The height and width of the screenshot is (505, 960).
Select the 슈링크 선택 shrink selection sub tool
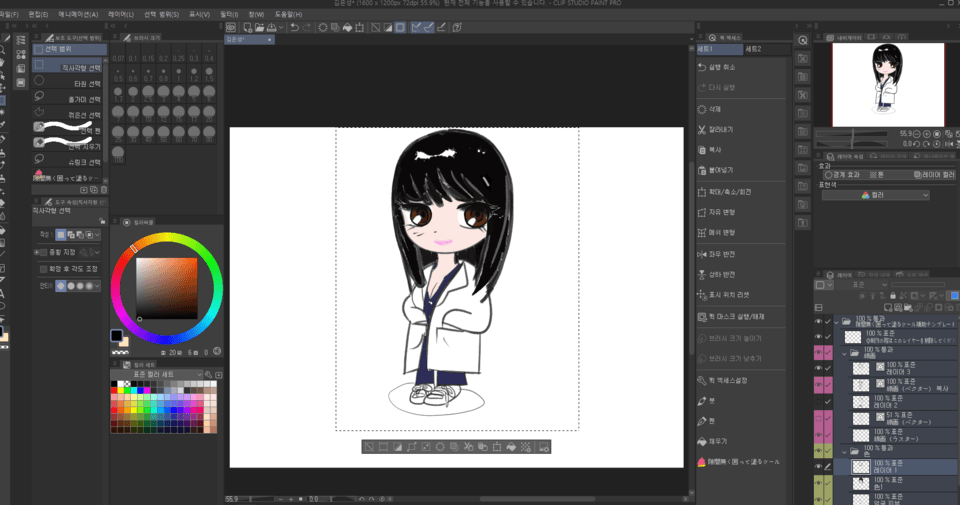(x=69, y=162)
